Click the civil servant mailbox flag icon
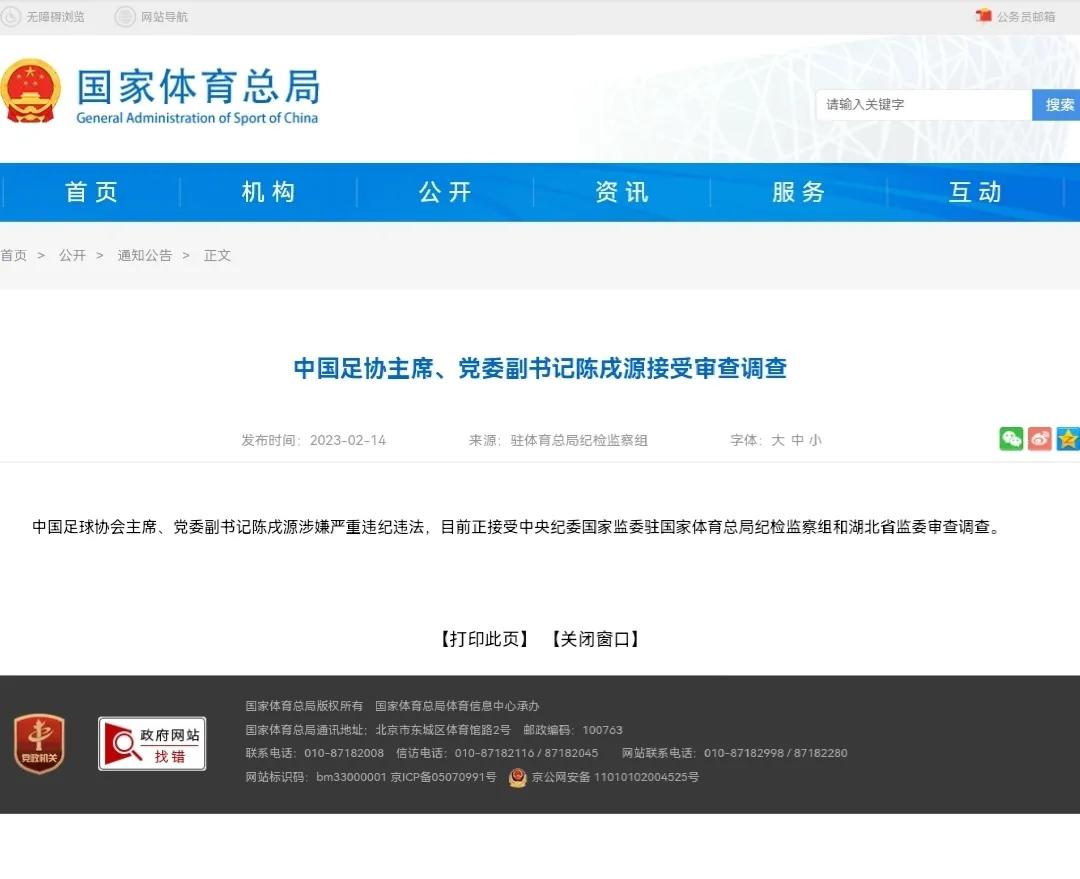The height and width of the screenshot is (879, 1080). click(984, 16)
